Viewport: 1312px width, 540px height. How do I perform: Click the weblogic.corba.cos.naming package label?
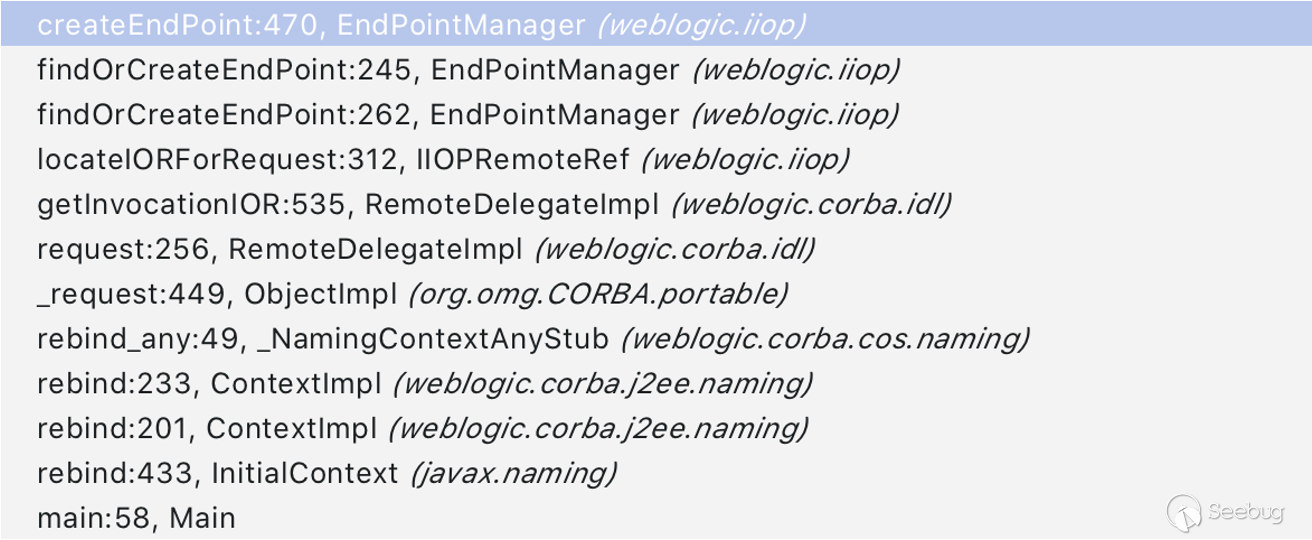(825, 340)
